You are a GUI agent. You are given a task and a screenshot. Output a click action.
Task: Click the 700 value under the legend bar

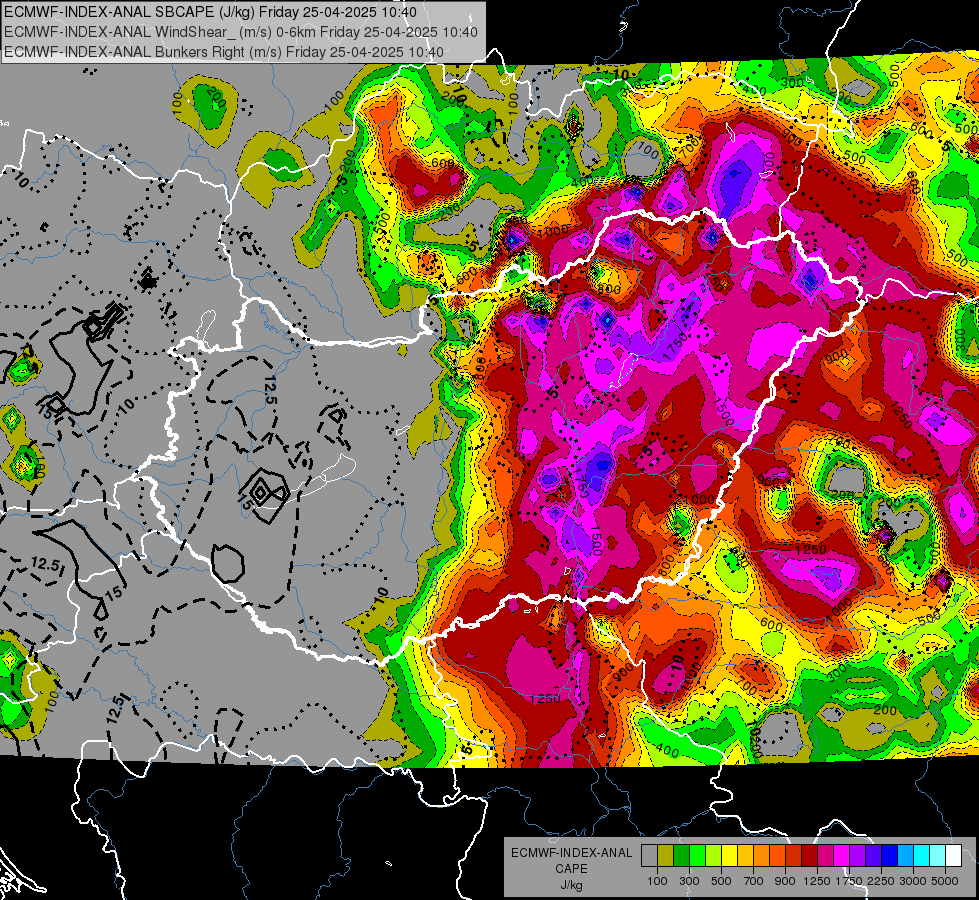tap(754, 881)
